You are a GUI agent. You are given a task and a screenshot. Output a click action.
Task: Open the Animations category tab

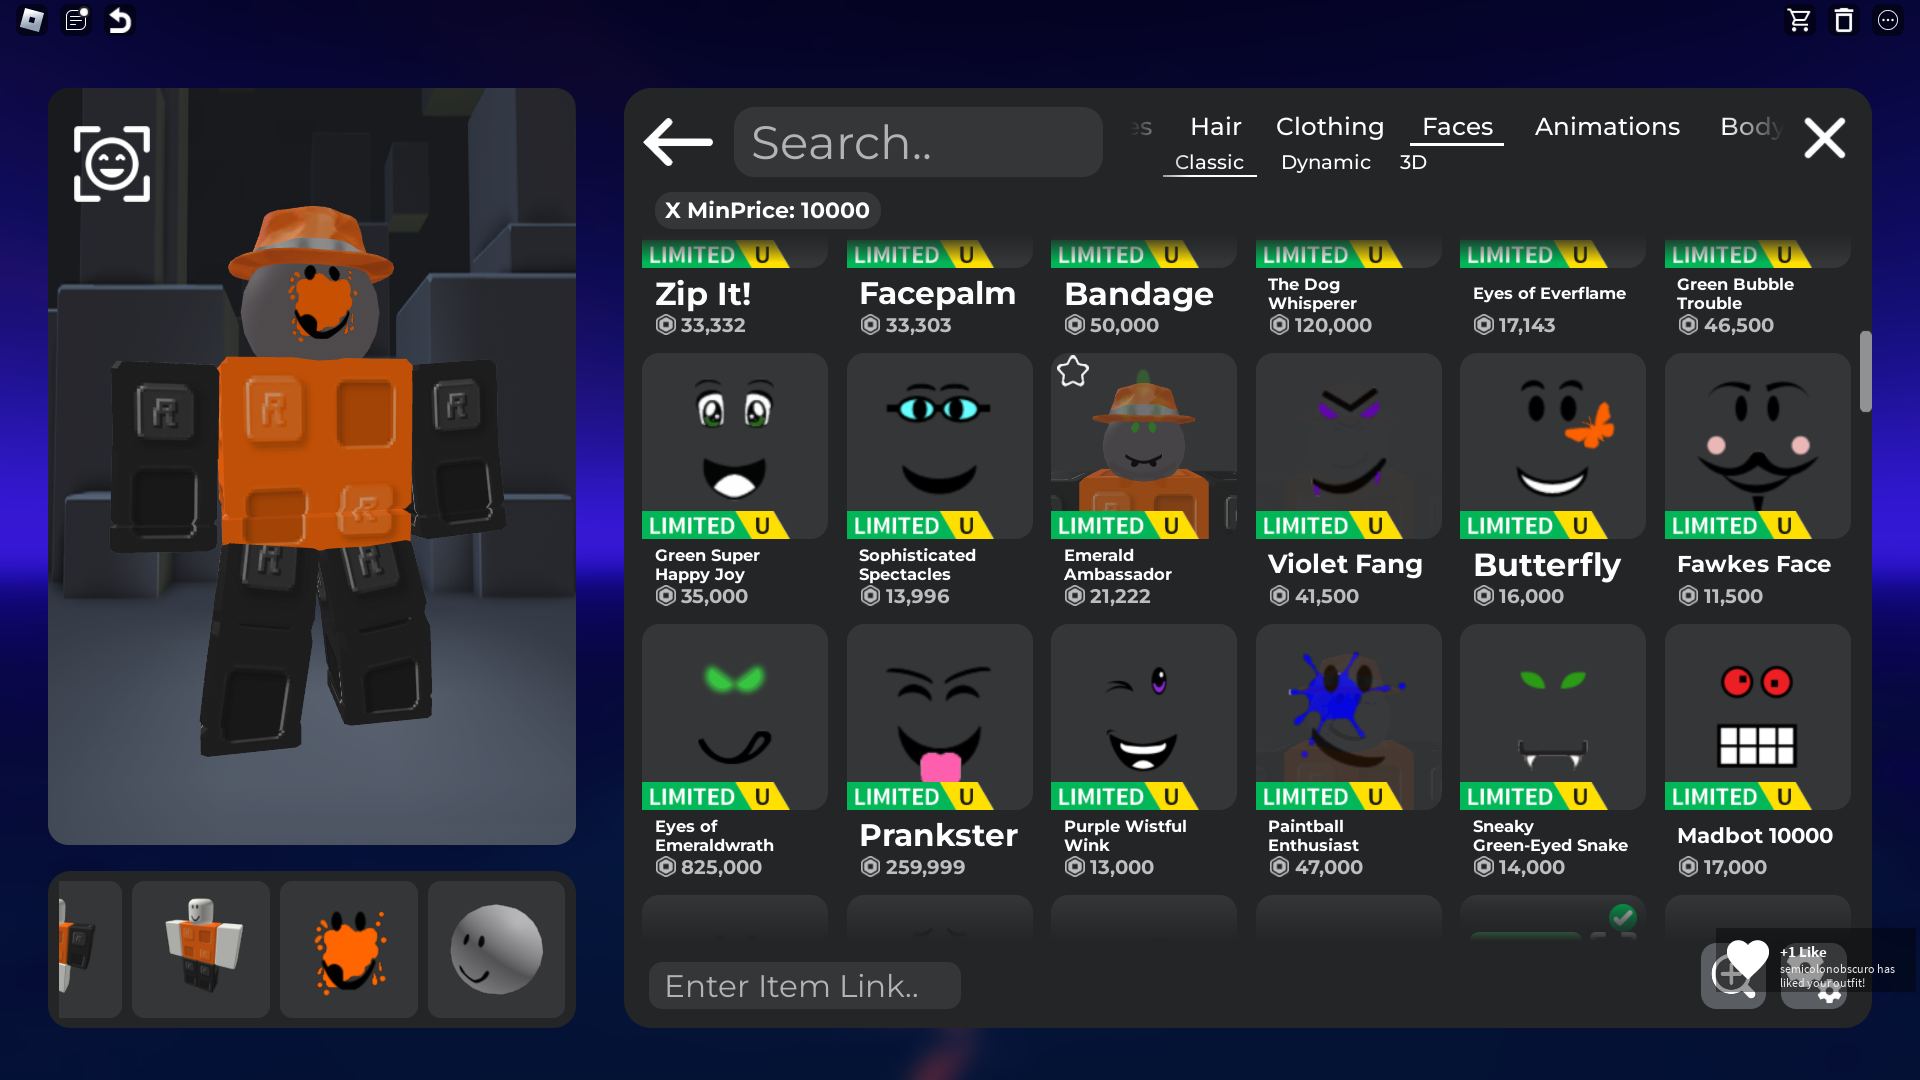(1607, 127)
